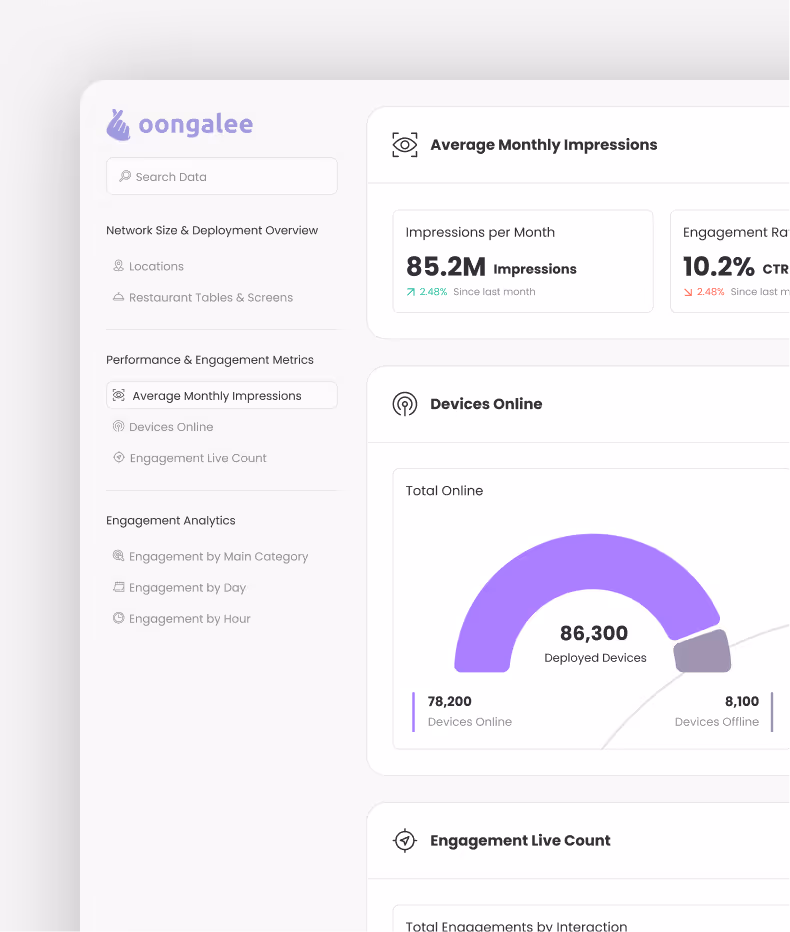Image resolution: width=790 pixels, height=932 pixels.
Task: Click the Engagement Live Count panel title
Action: pos(520,840)
